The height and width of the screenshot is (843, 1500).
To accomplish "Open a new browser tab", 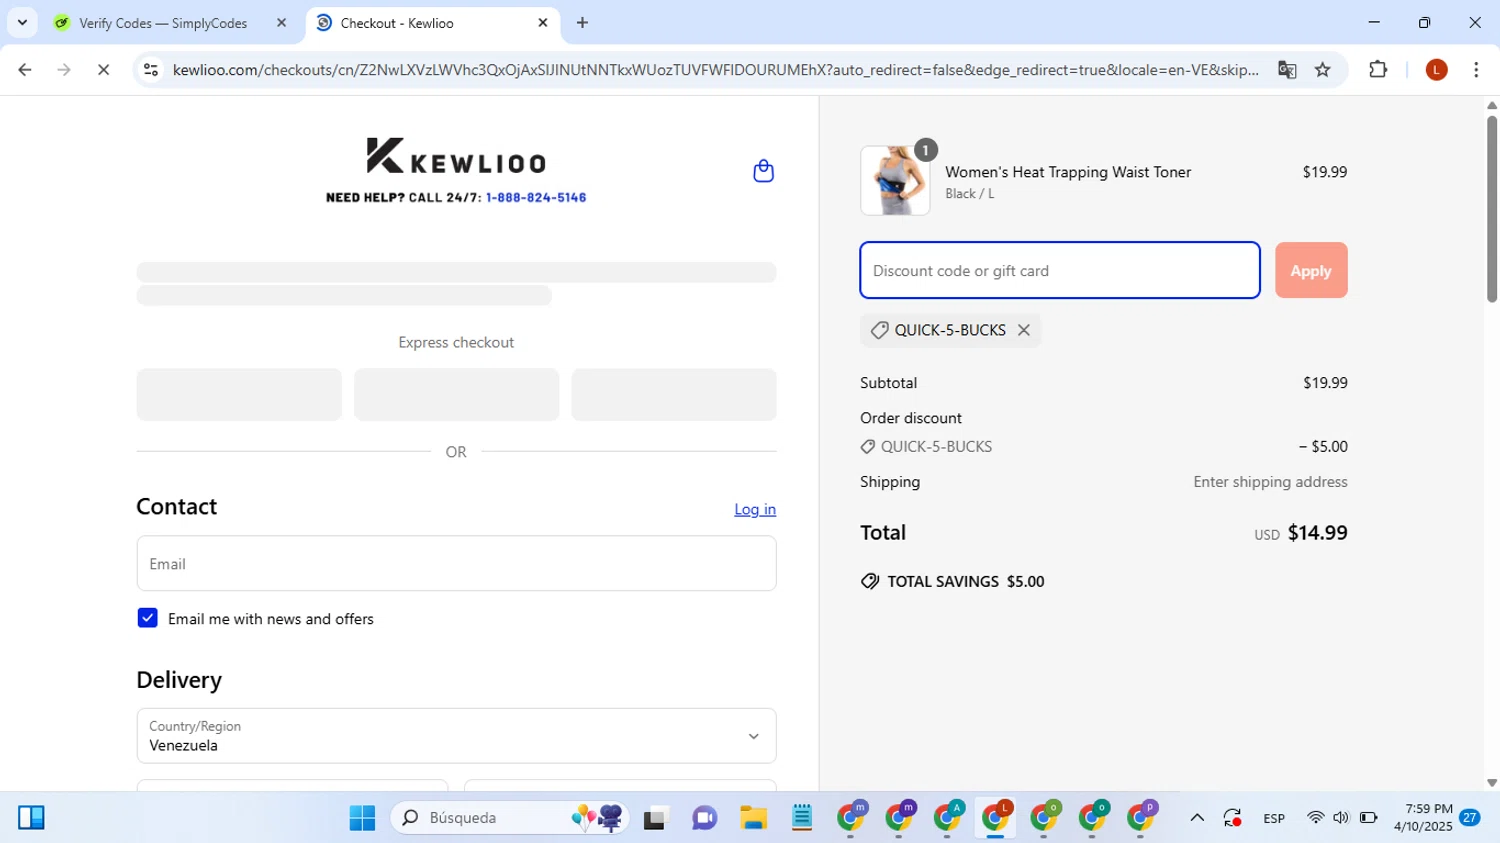I will tap(583, 23).
